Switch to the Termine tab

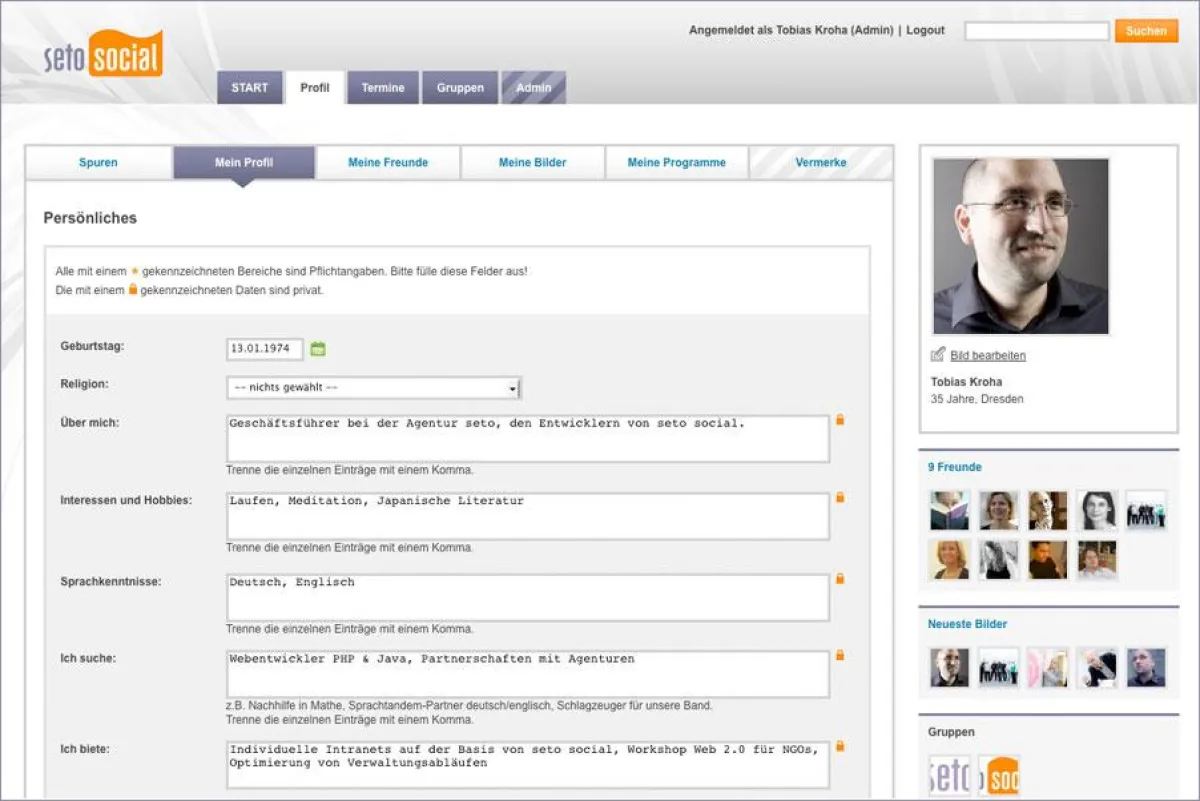click(383, 87)
